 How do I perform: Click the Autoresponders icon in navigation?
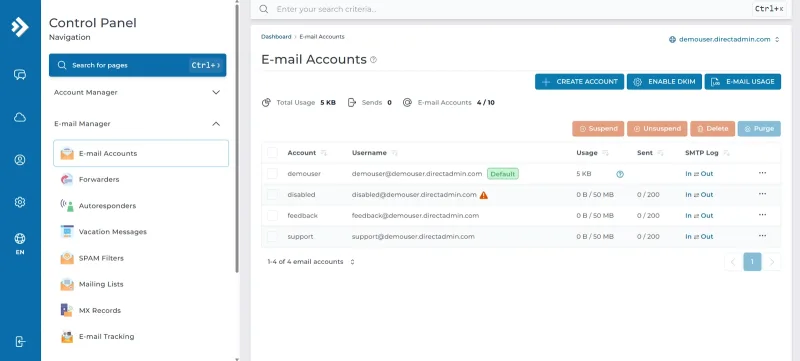click(67, 205)
